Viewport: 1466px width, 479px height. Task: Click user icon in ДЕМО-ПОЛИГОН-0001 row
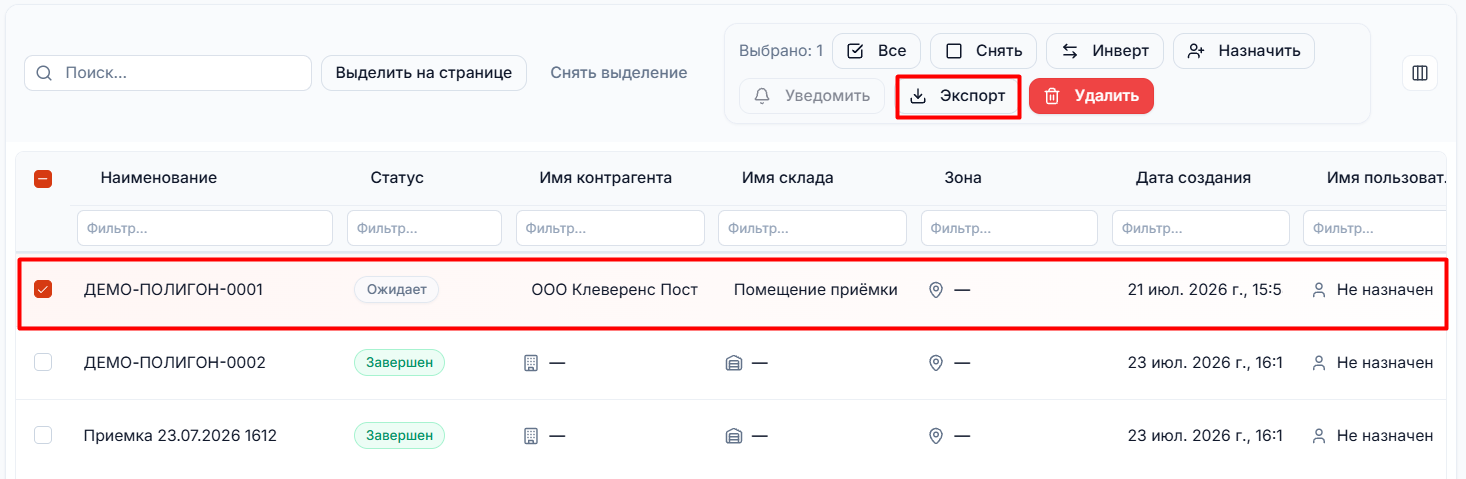[x=1319, y=290]
